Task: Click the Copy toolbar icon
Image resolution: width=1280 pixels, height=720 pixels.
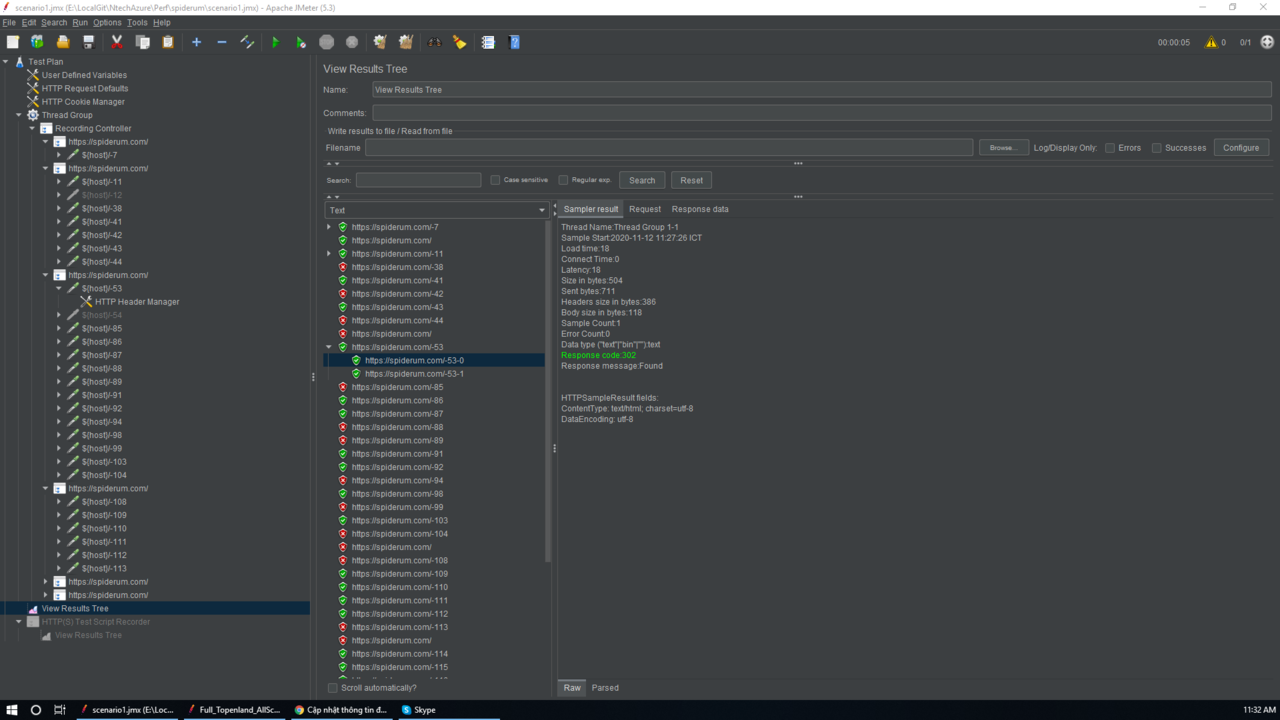Action: [142, 42]
